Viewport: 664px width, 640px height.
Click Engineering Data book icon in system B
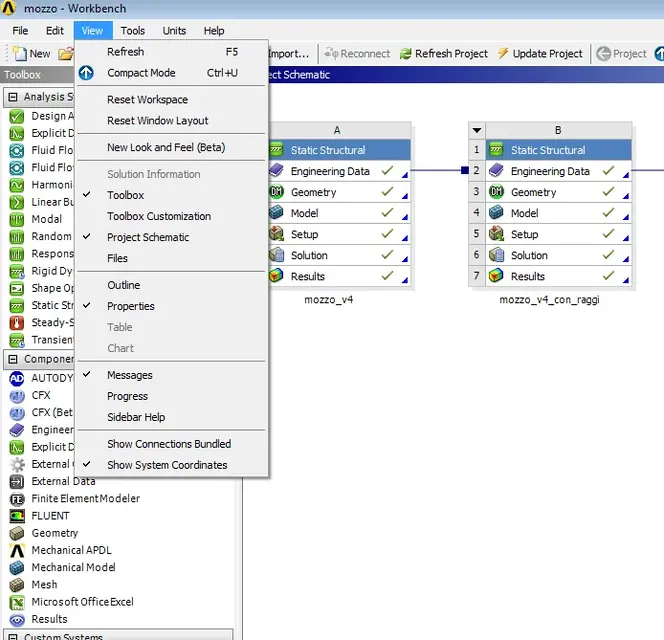tap(496, 171)
